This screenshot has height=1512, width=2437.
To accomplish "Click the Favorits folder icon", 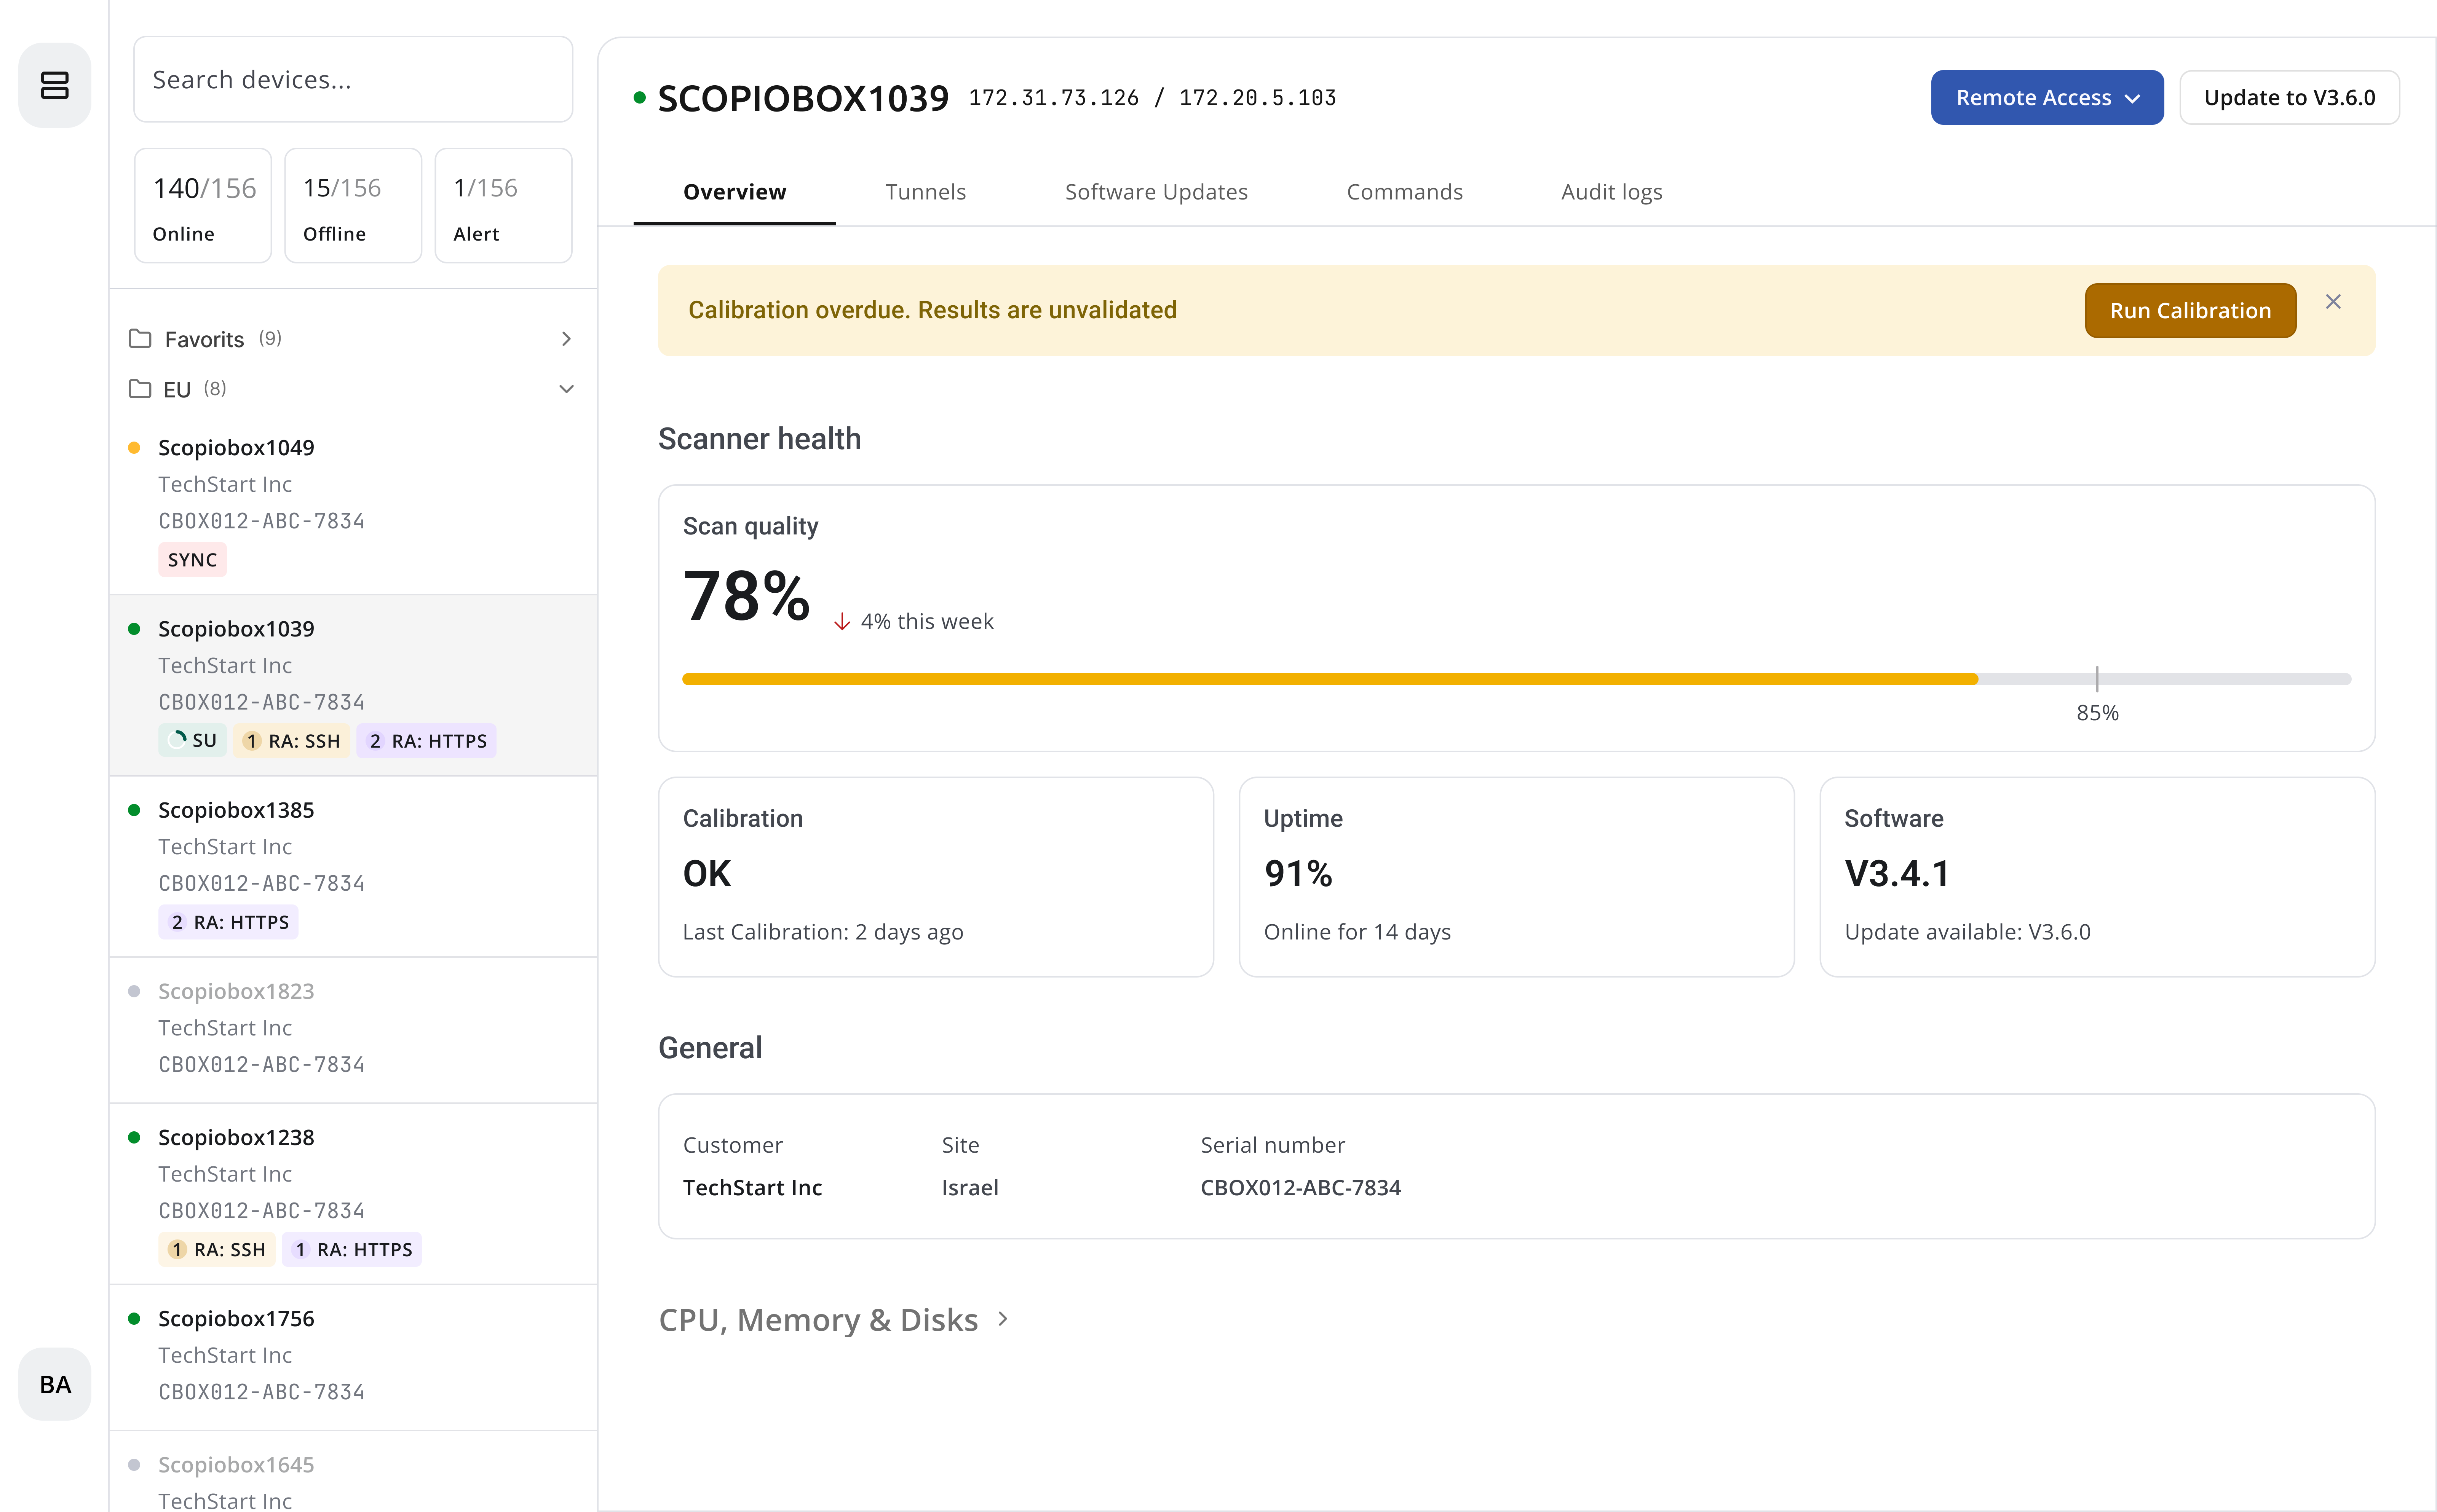I will click(140, 339).
